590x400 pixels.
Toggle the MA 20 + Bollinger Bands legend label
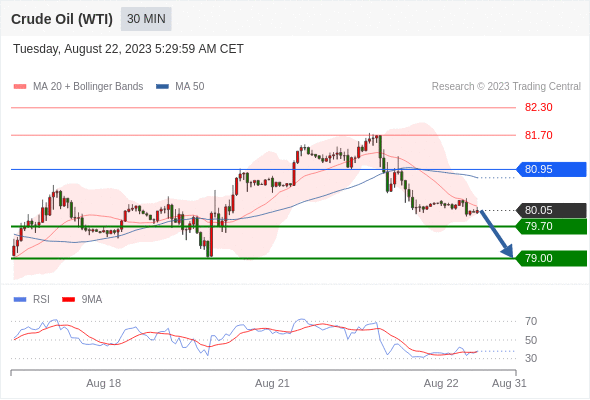click(x=88, y=87)
